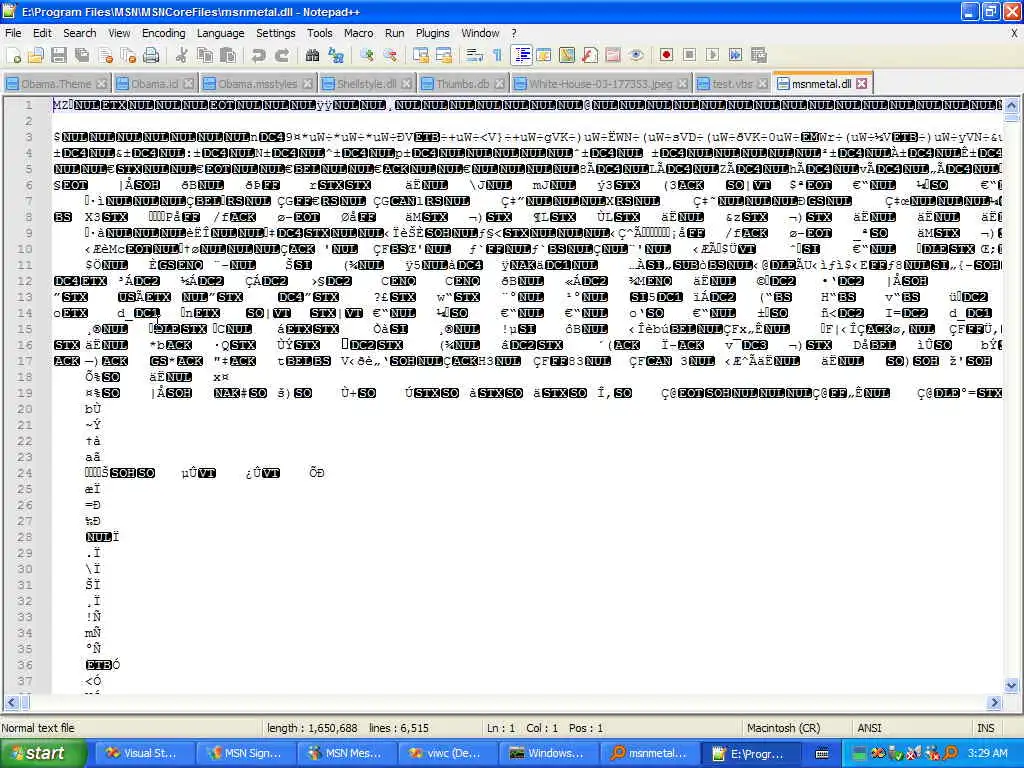Image resolution: width=1024 pixels, height=768 pixels.
Task: Click the Save floppy disk icon
Action: [59, 56]
